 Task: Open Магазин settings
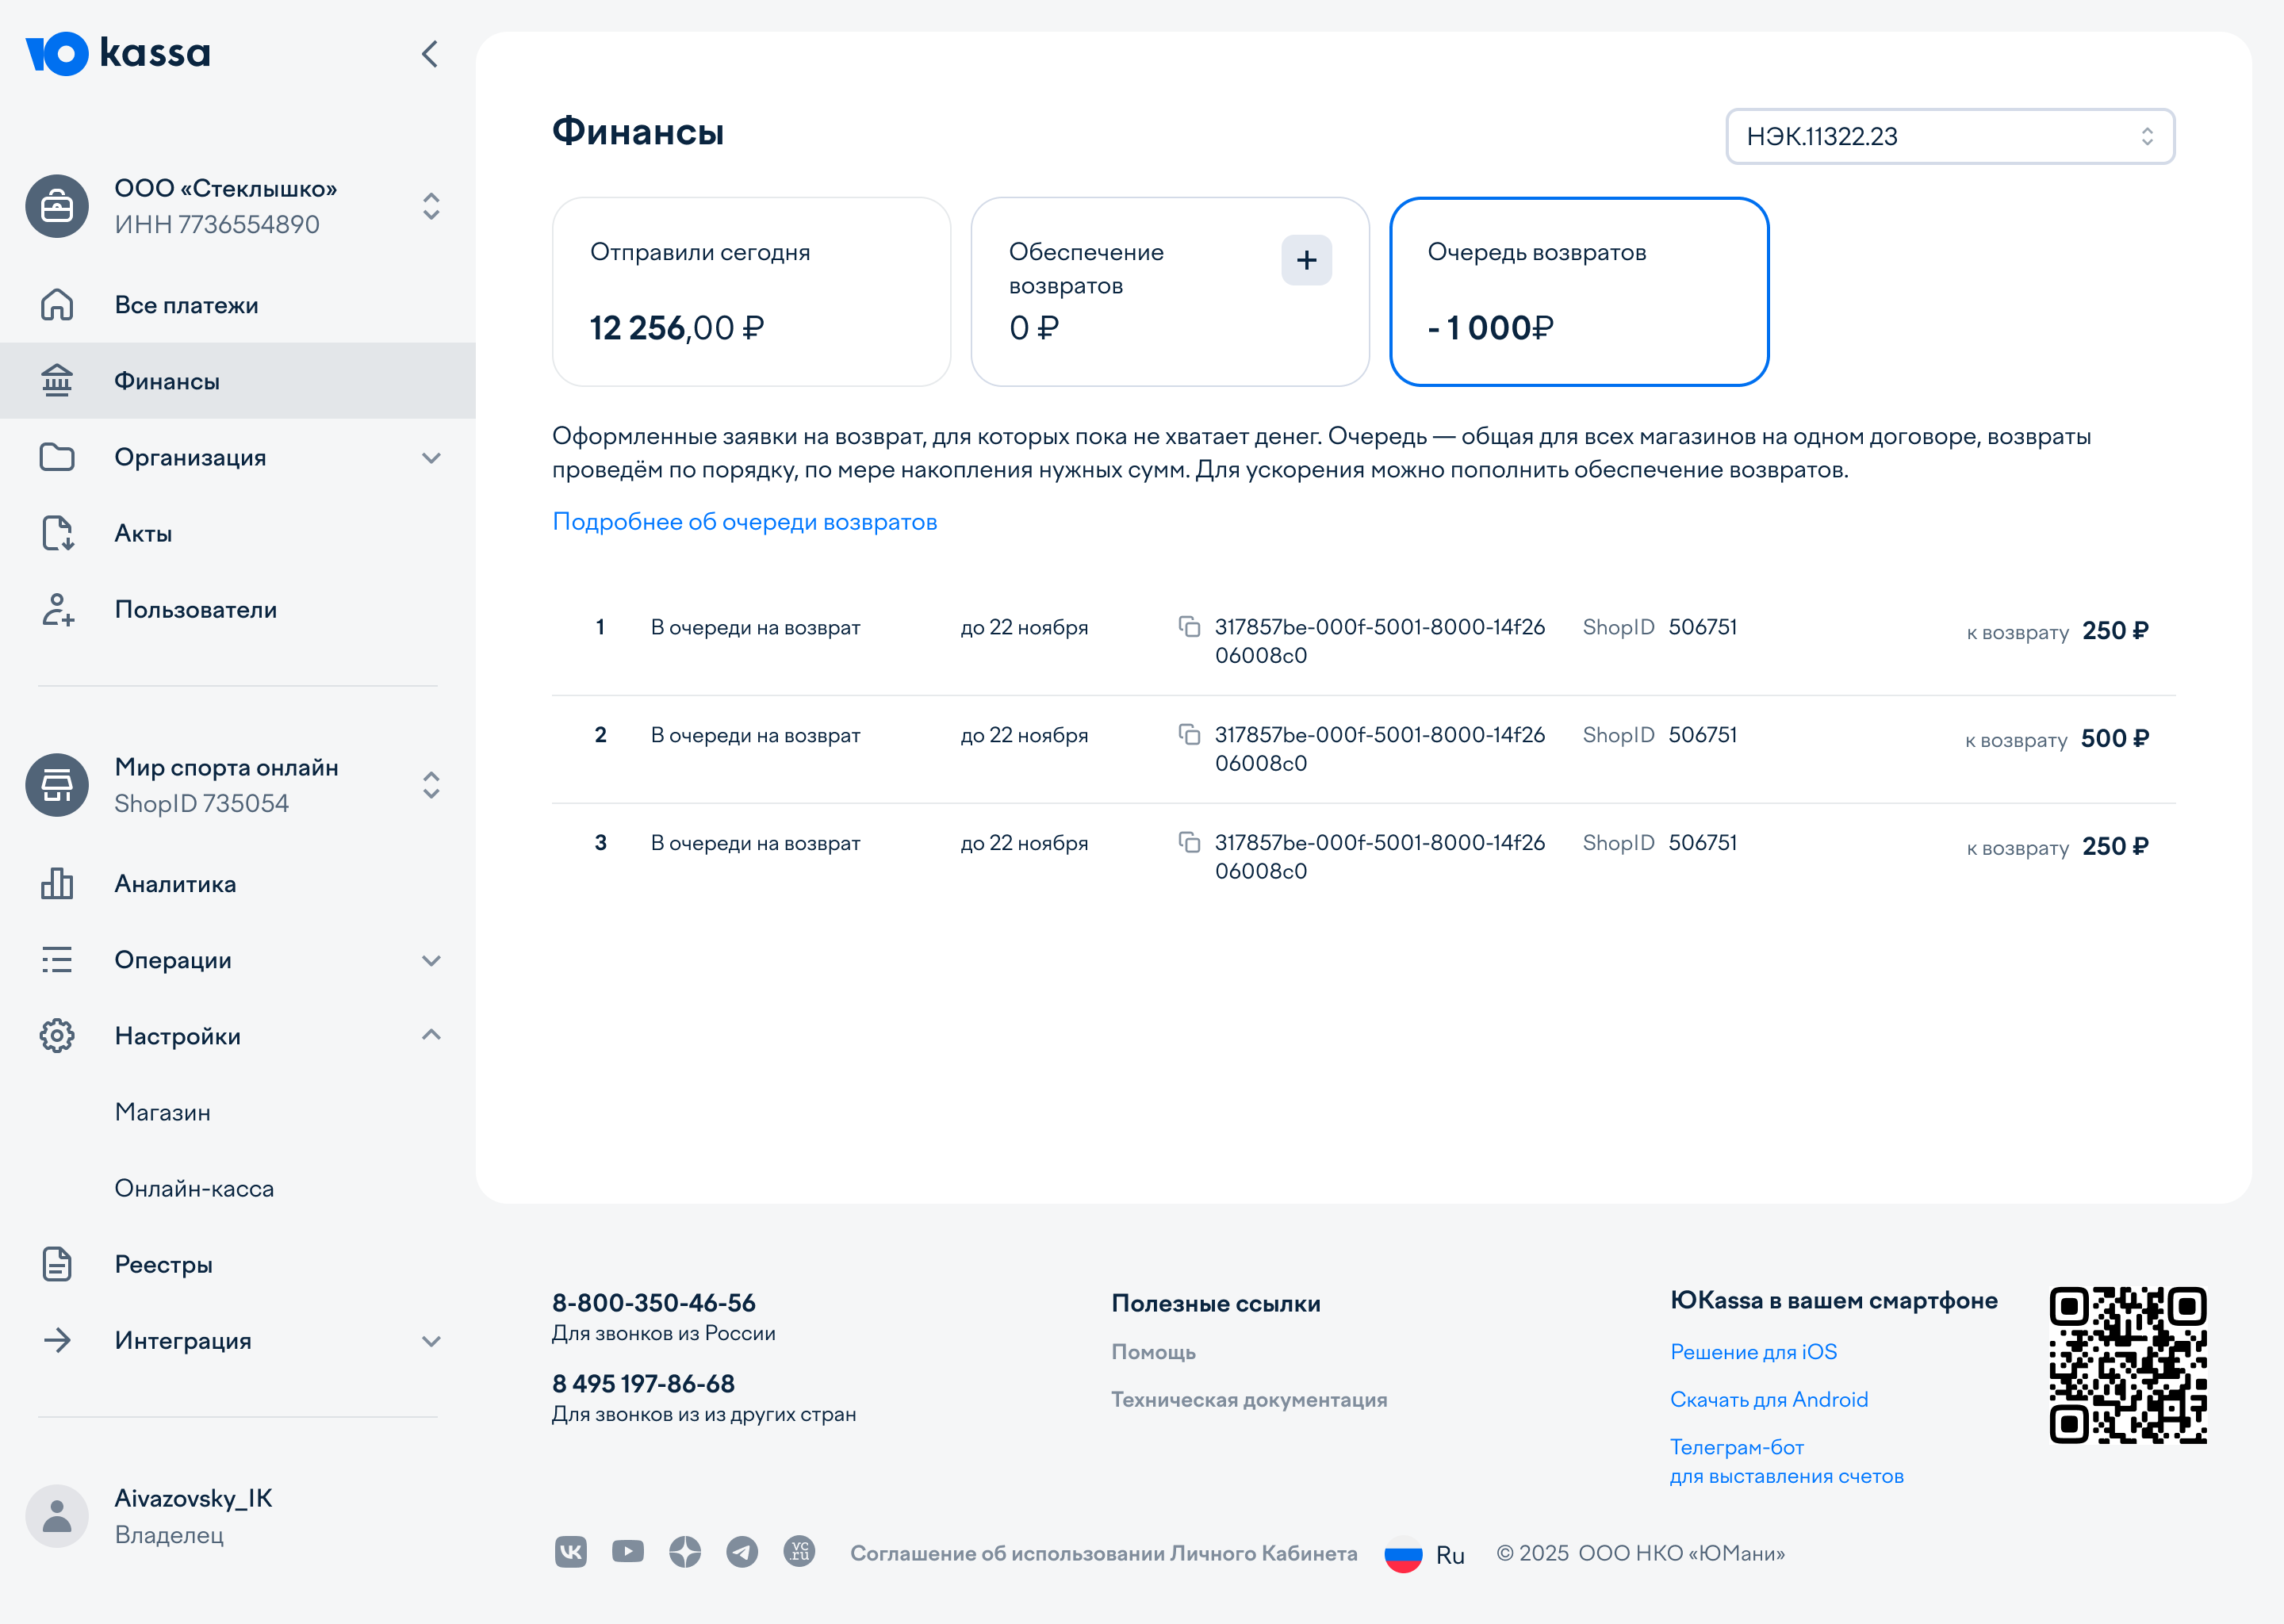click(163, 1112)
